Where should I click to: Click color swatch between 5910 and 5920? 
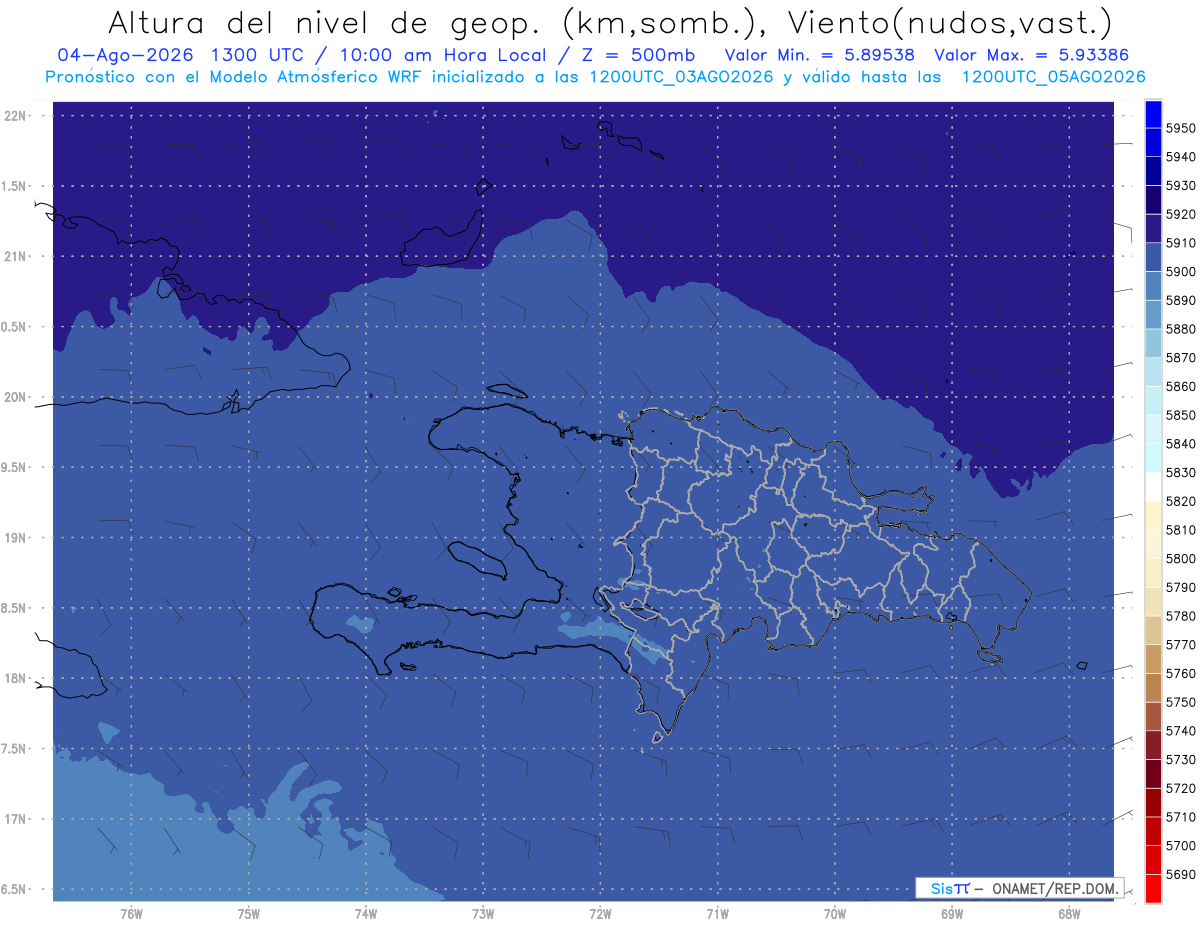click(x=1153, y=229)
